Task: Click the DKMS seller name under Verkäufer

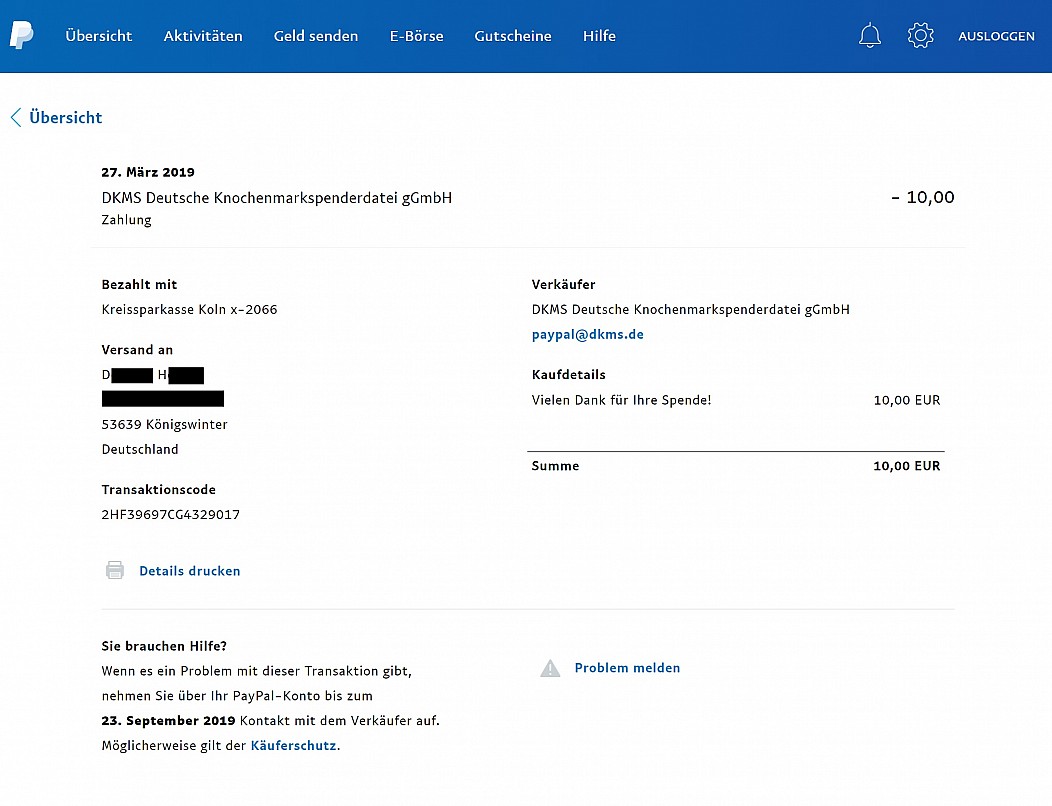Action: click(690, 309)
